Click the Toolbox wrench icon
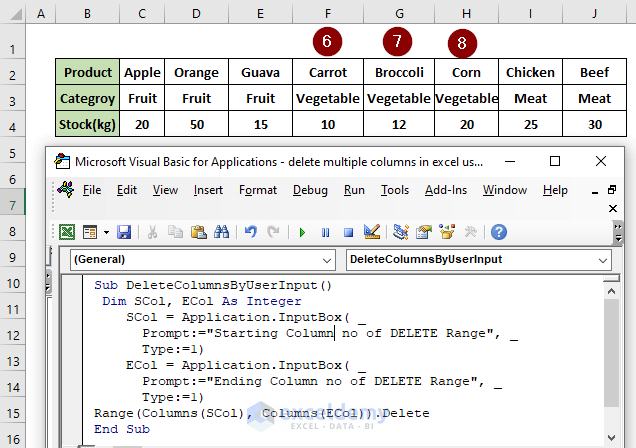The width and height of the screenshot is (636, 448). coord(471,232)
